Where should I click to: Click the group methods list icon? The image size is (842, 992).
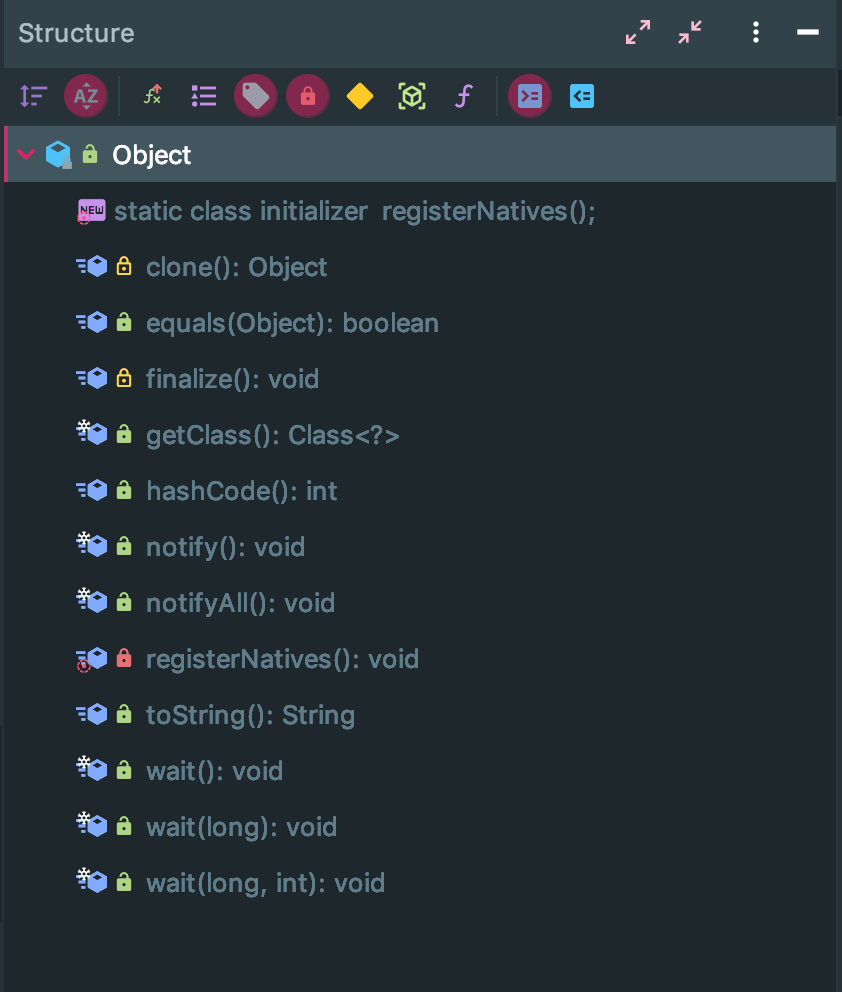204,97
